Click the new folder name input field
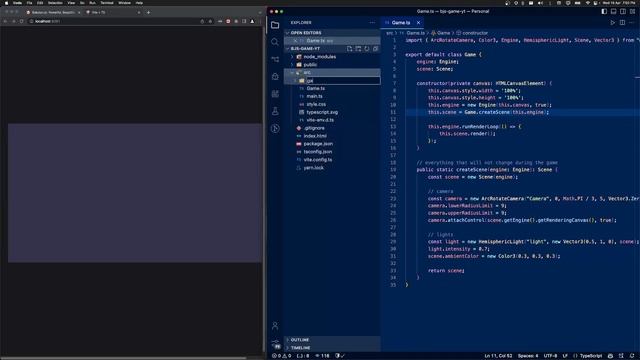Image resolution: width=640 pixels, height=360 pixels. point(343,81)
